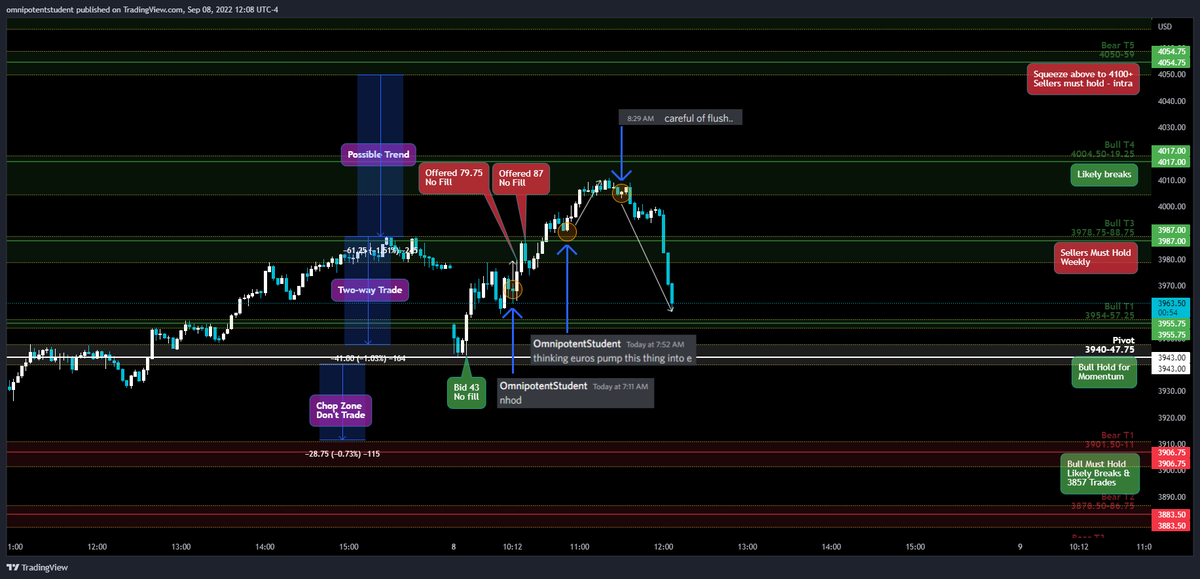Click the 4030.00 price axis tick

tap(1172, 127)
